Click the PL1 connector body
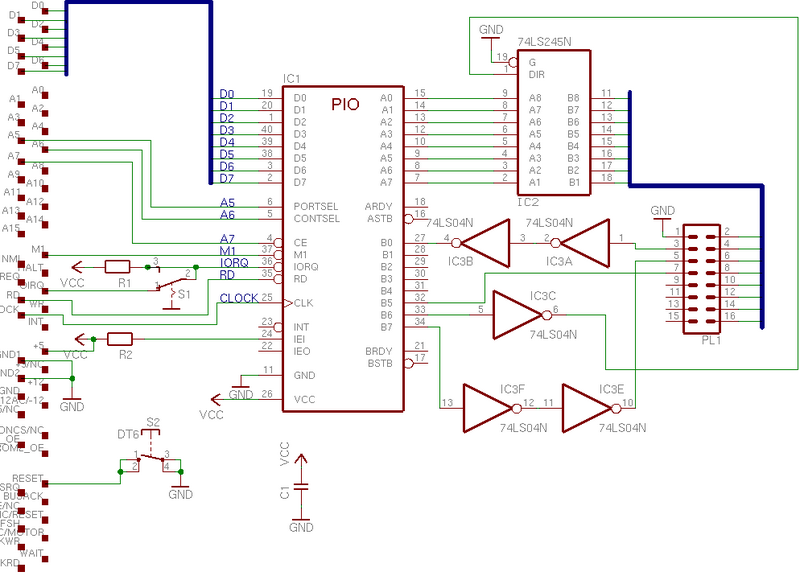 [x=702, y=279]
